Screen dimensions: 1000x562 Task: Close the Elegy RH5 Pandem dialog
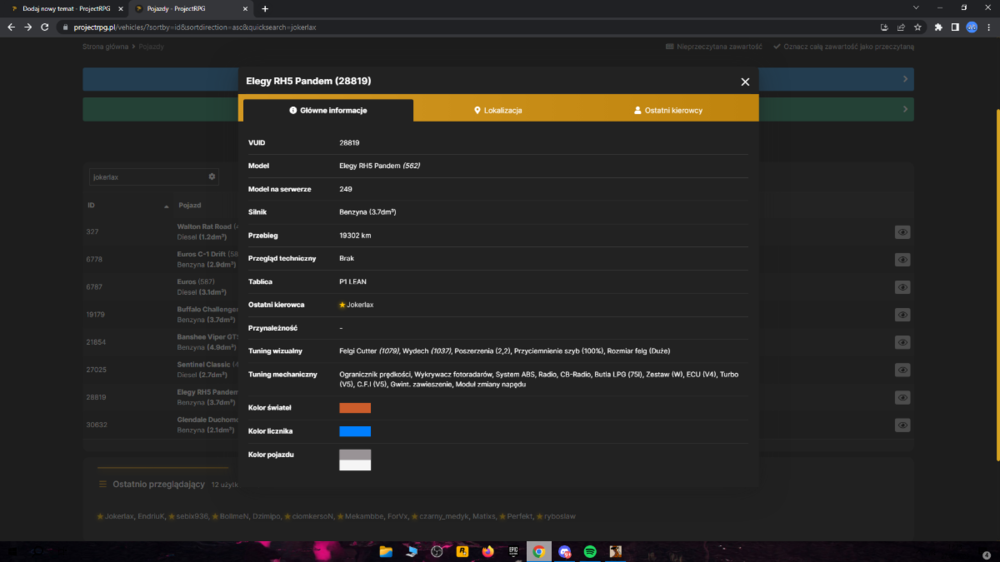click(745, 82)
